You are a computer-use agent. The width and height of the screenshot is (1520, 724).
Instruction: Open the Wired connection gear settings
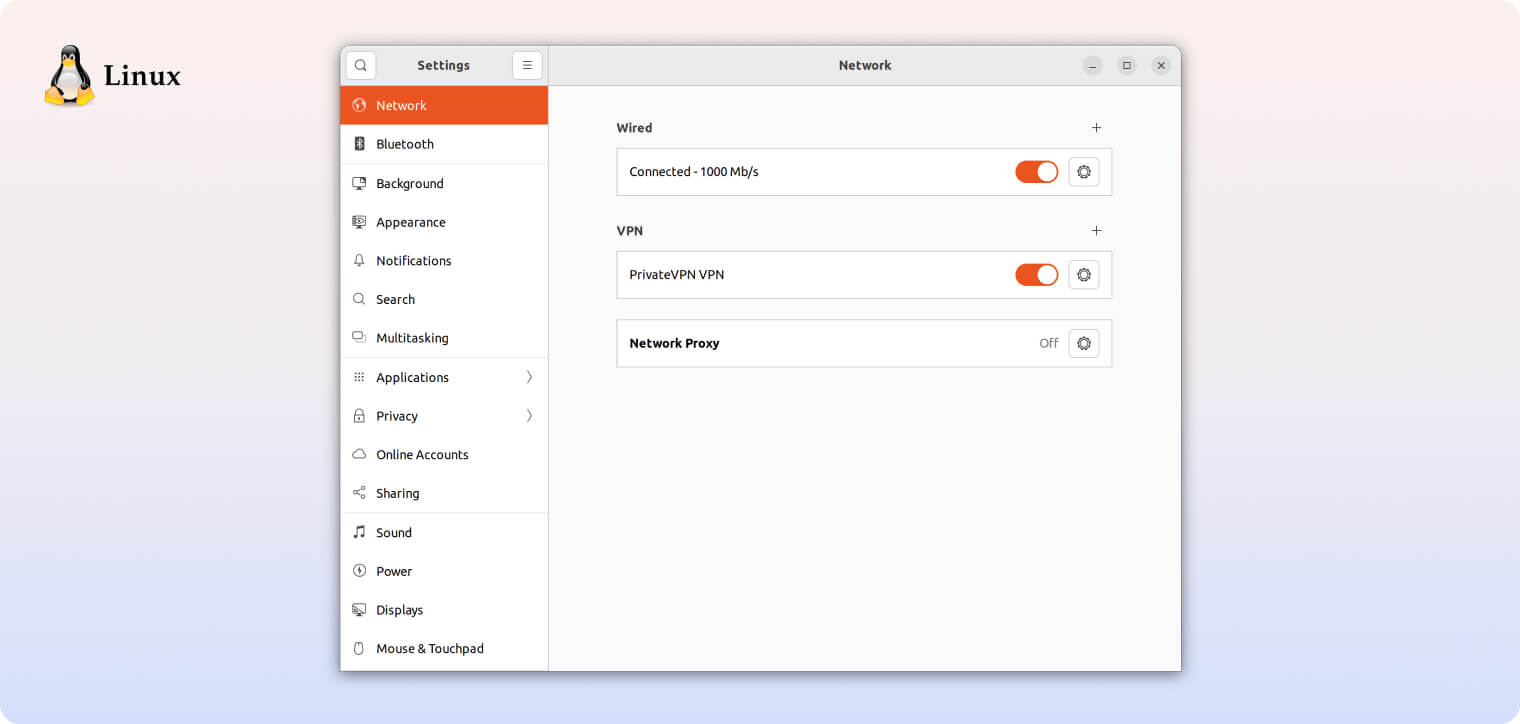coord(1084,171)
